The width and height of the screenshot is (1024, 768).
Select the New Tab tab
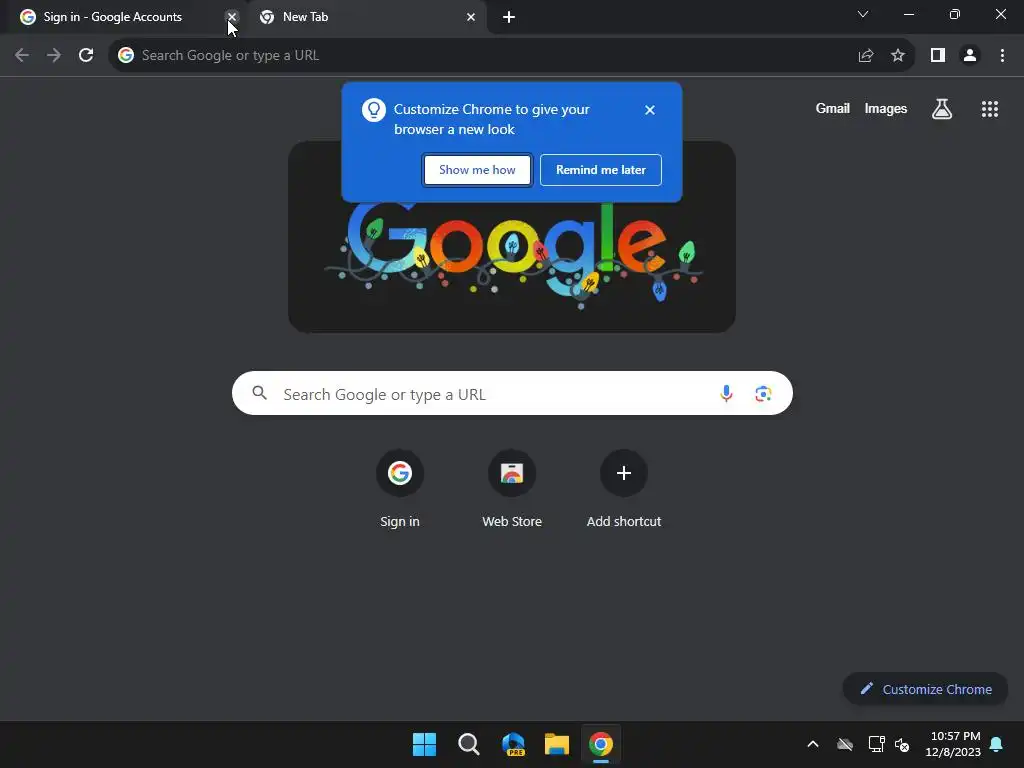[368, 17]
